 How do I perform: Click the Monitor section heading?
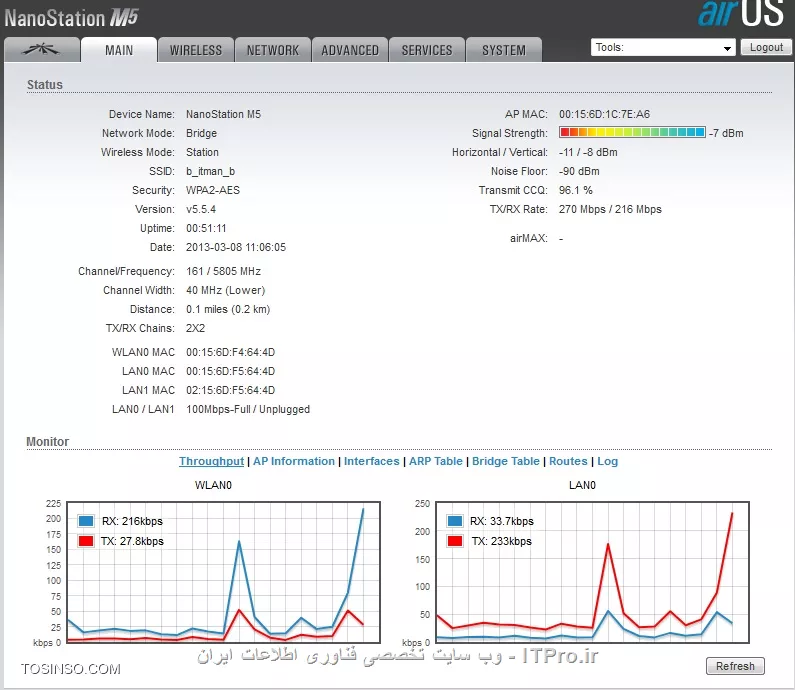(x=48, y=442)
